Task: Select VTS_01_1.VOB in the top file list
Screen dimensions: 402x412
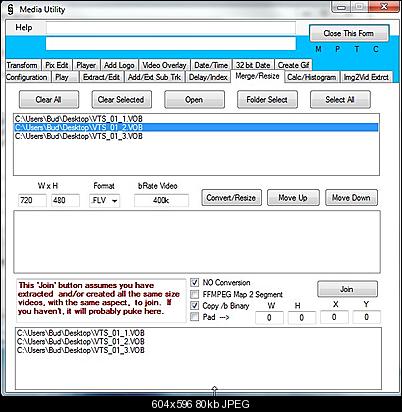Action: (x=196, y=119)
